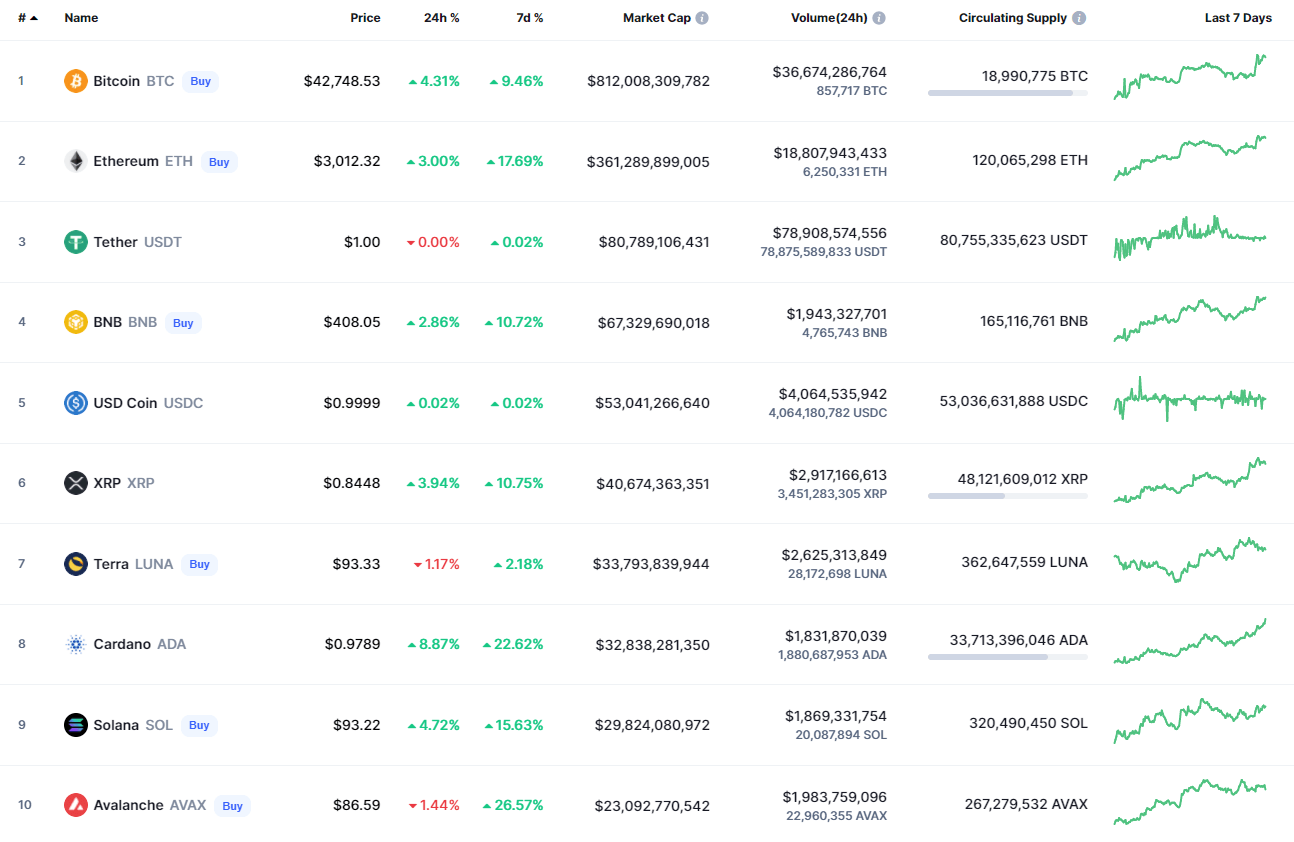Click the Ethereum logo icon
Image resolution: width=1294 pixels, height=842 pixels.
[76, 161]
